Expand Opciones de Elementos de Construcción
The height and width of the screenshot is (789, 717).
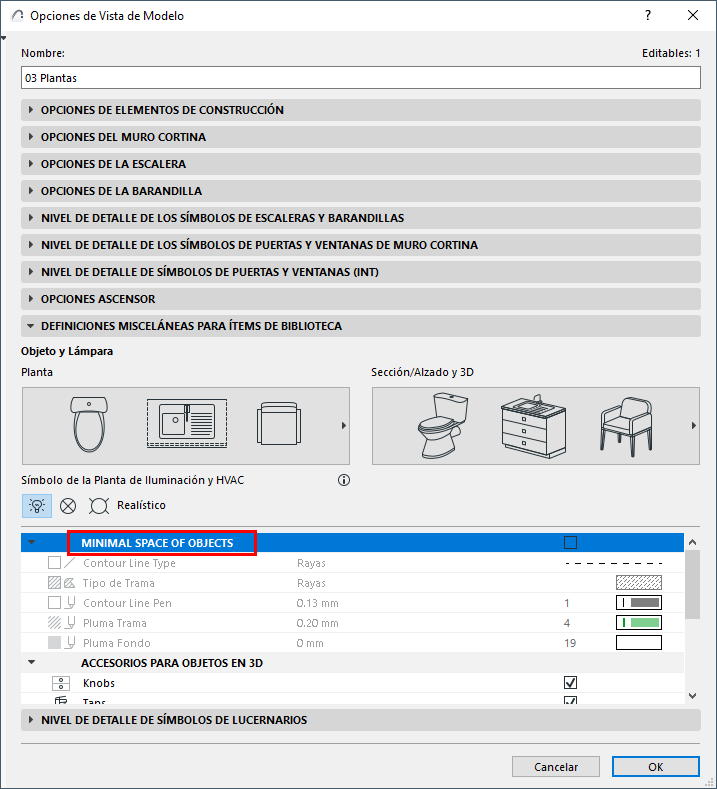click(361, 110)
